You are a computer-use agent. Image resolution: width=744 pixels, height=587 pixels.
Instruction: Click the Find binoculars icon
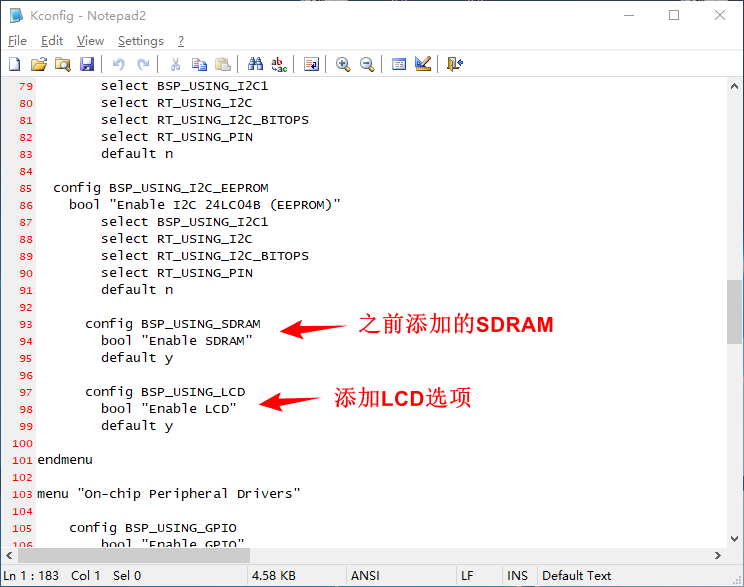pyautogui.click(x=255, y=64)
